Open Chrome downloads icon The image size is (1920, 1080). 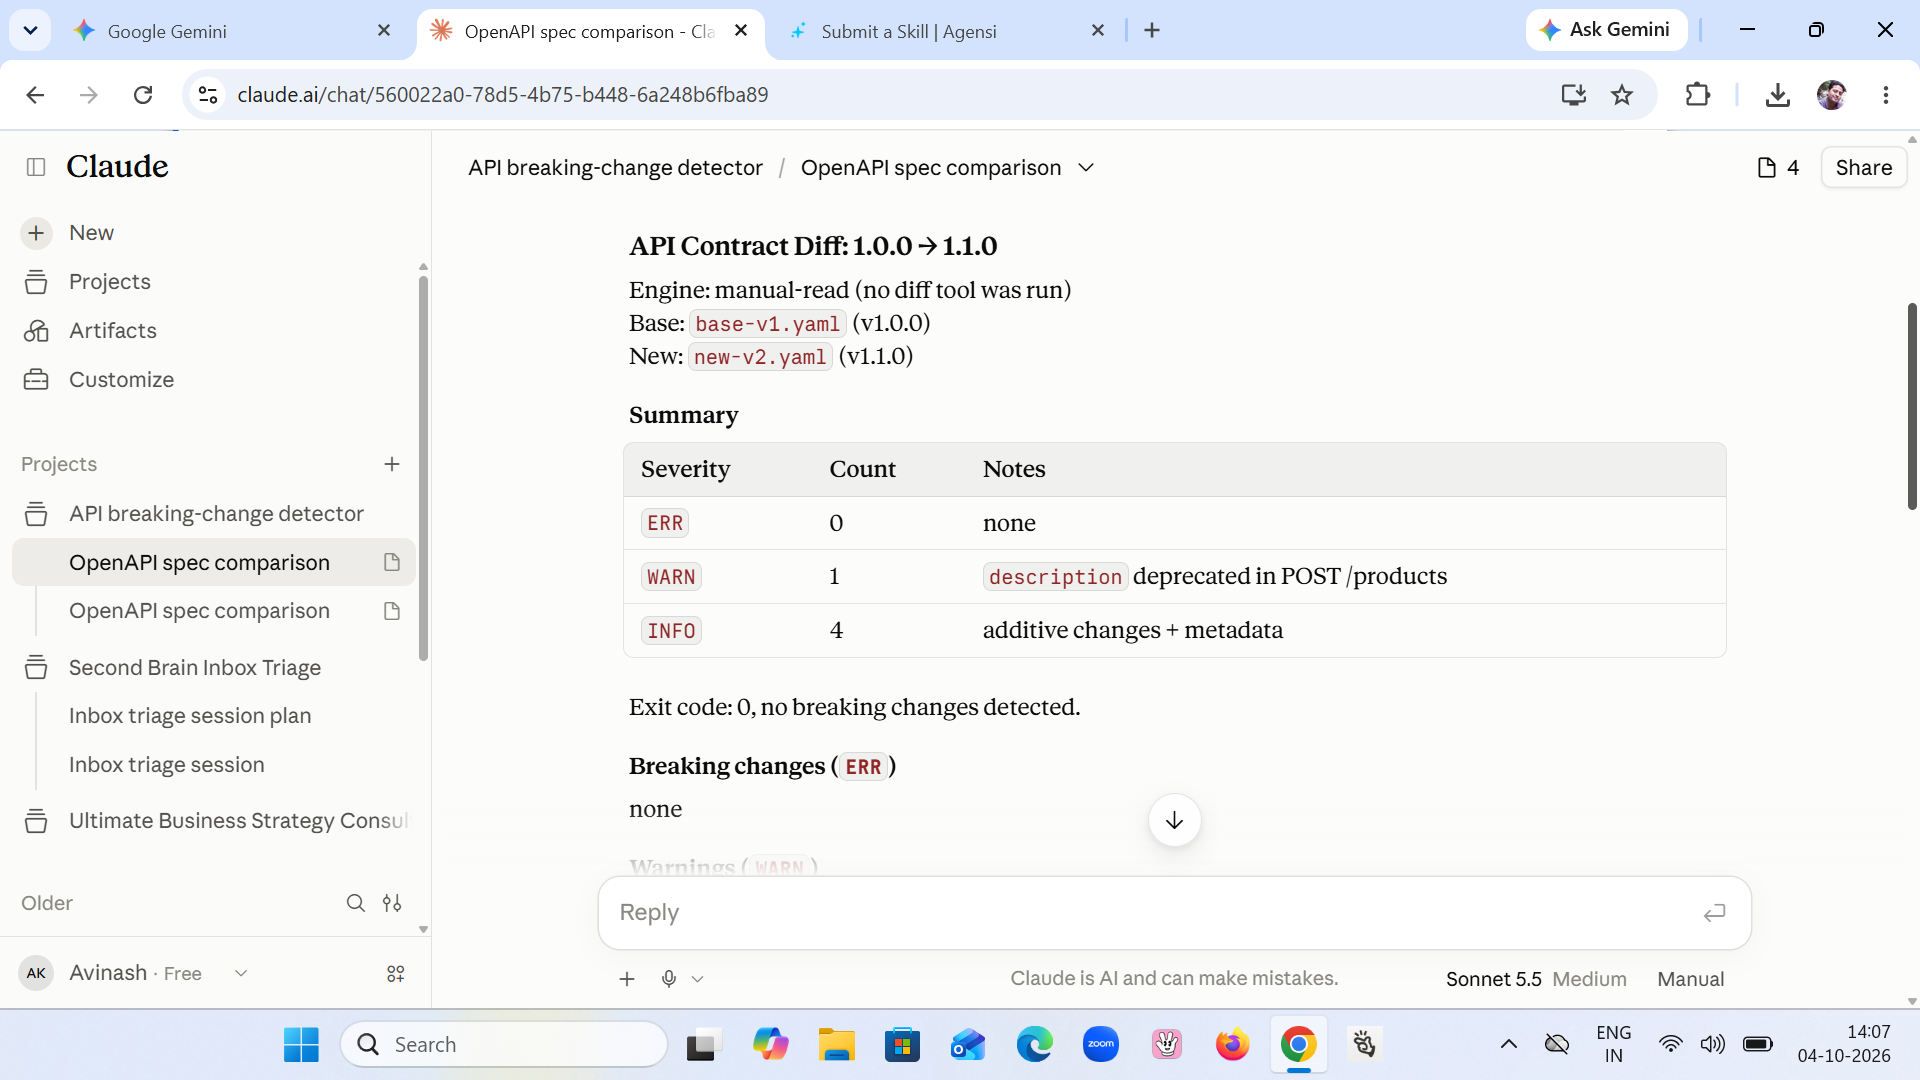1777,95
